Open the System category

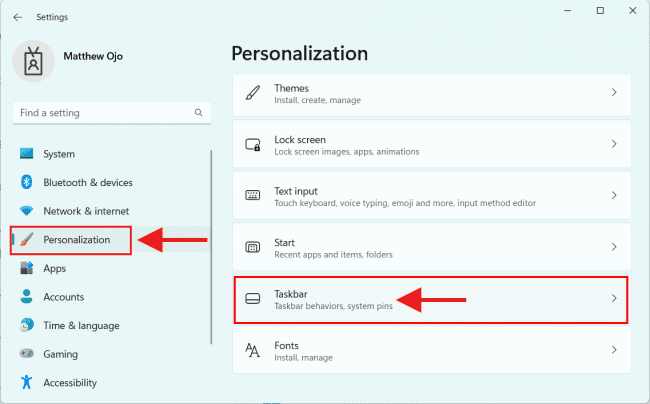coord(59,154)
